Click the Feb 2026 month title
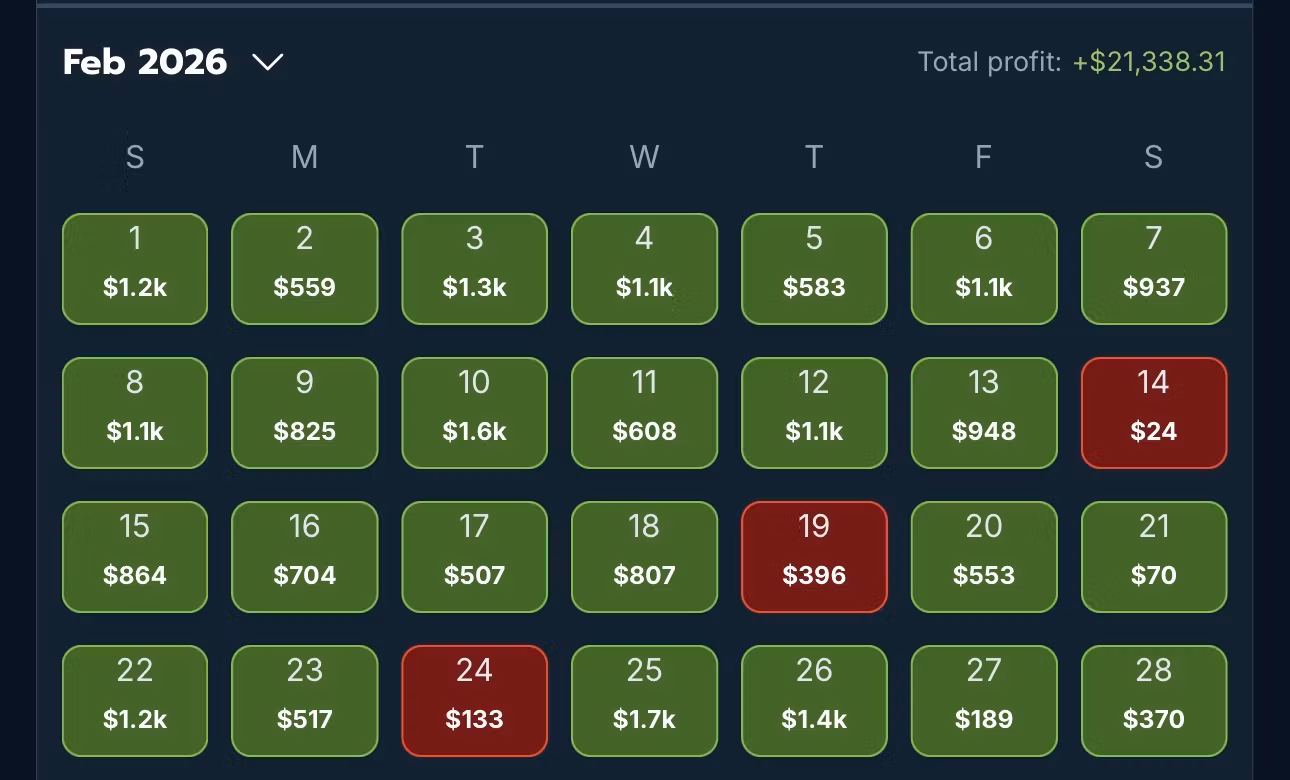 point(145,63)
